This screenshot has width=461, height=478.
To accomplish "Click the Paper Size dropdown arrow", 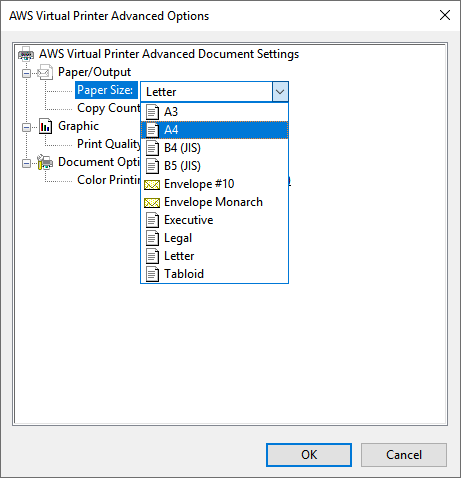I will tap(280, 91).
